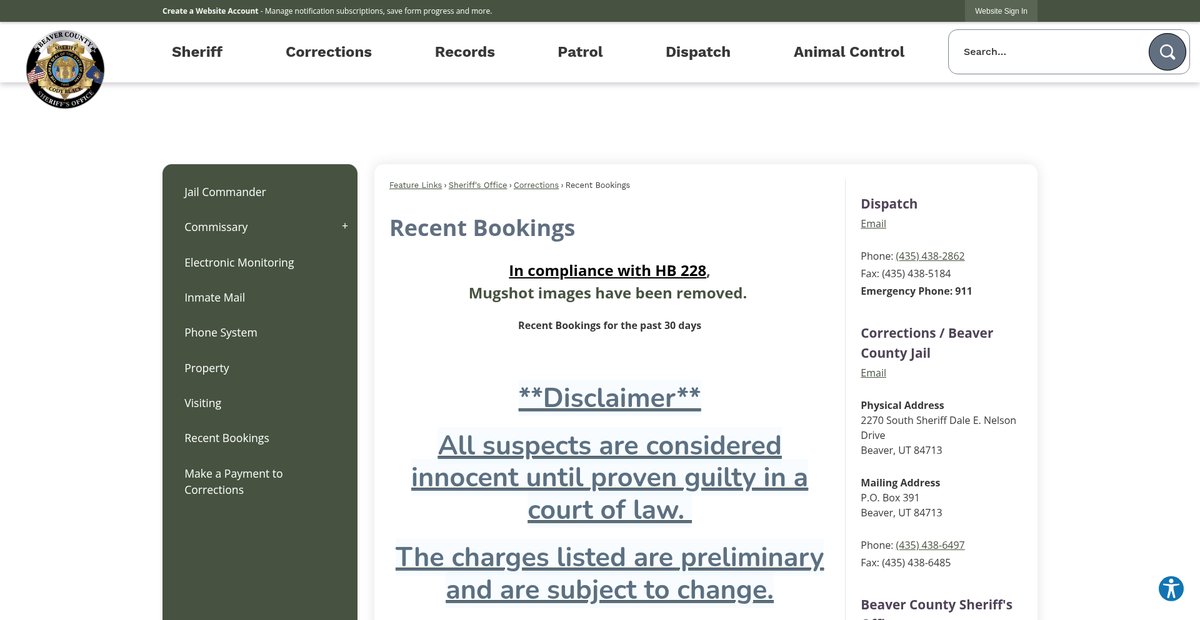Screen dimensions: 1200x620
Task: Click the search magnifier icon button
Action: tap(1166, 52)
